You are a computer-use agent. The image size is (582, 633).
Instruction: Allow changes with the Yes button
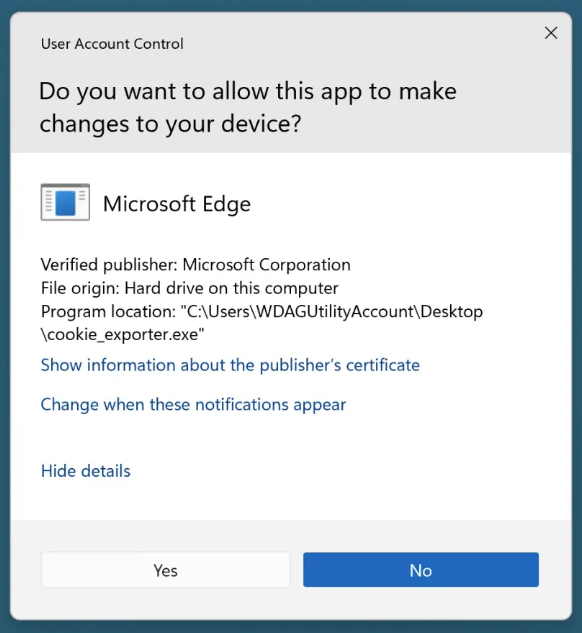click(165, 570)
